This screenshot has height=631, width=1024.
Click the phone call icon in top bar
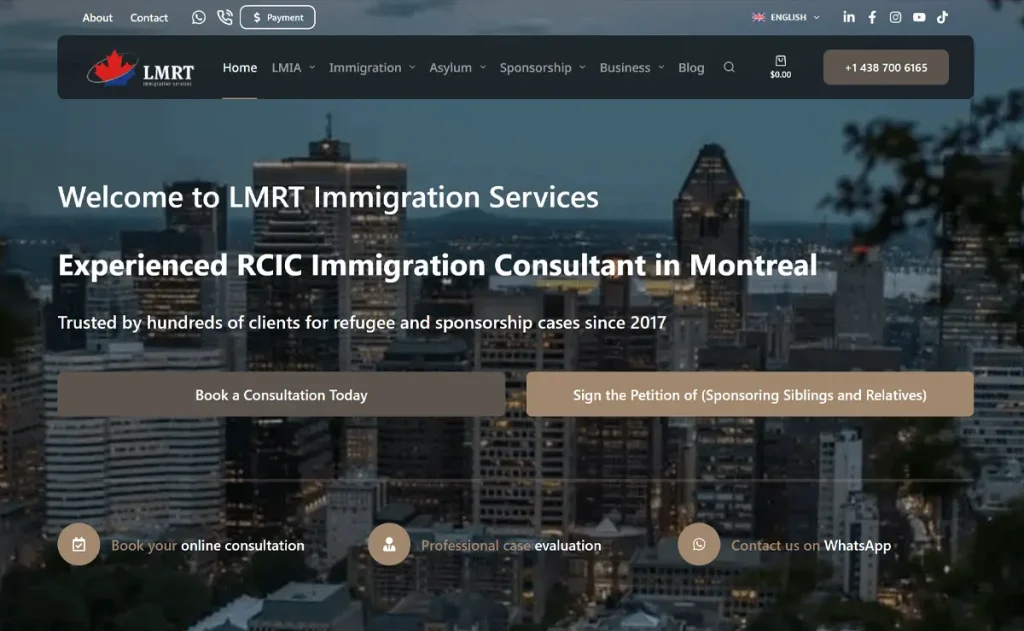224,17
